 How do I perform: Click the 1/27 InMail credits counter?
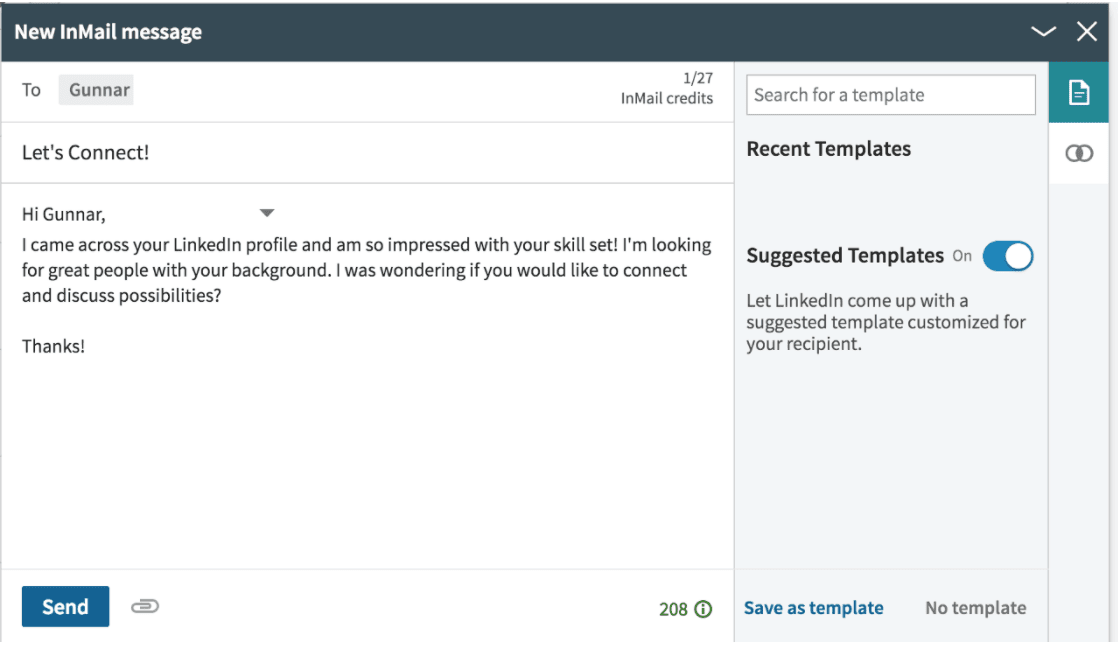(667, 88)
